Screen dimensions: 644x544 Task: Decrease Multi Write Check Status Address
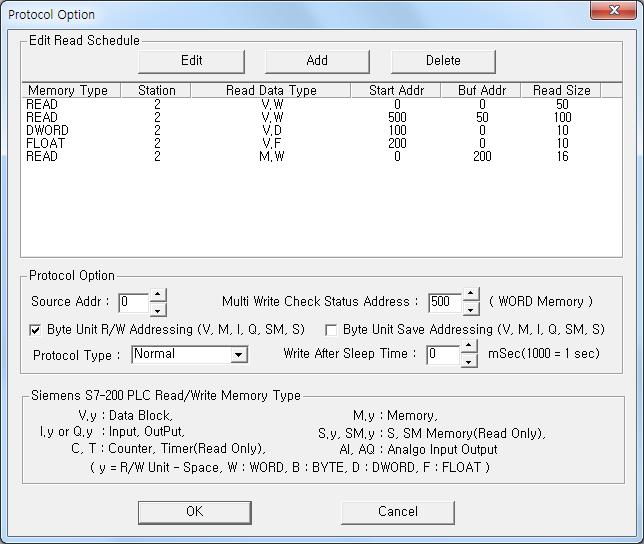[x=470, y=308]
